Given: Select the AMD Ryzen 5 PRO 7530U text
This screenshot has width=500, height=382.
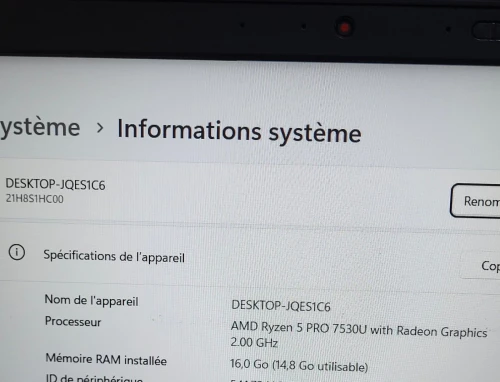Looking at the screenshot, I should [299, 328].
